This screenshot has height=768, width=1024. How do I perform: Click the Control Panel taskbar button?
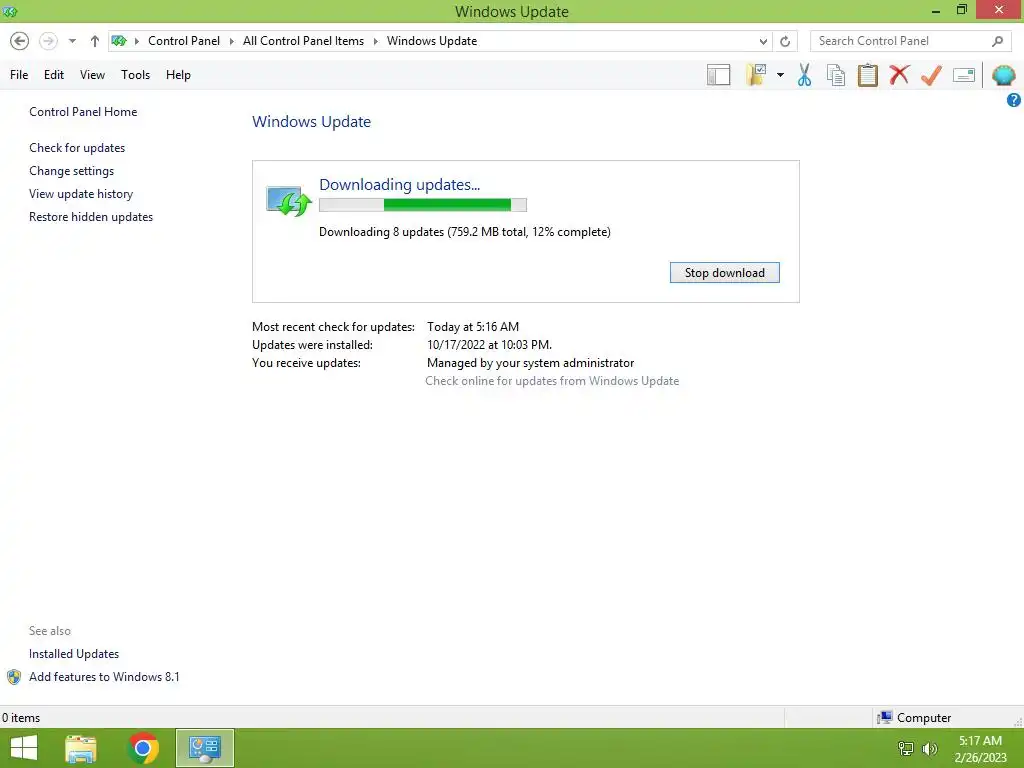click(204, 748)
